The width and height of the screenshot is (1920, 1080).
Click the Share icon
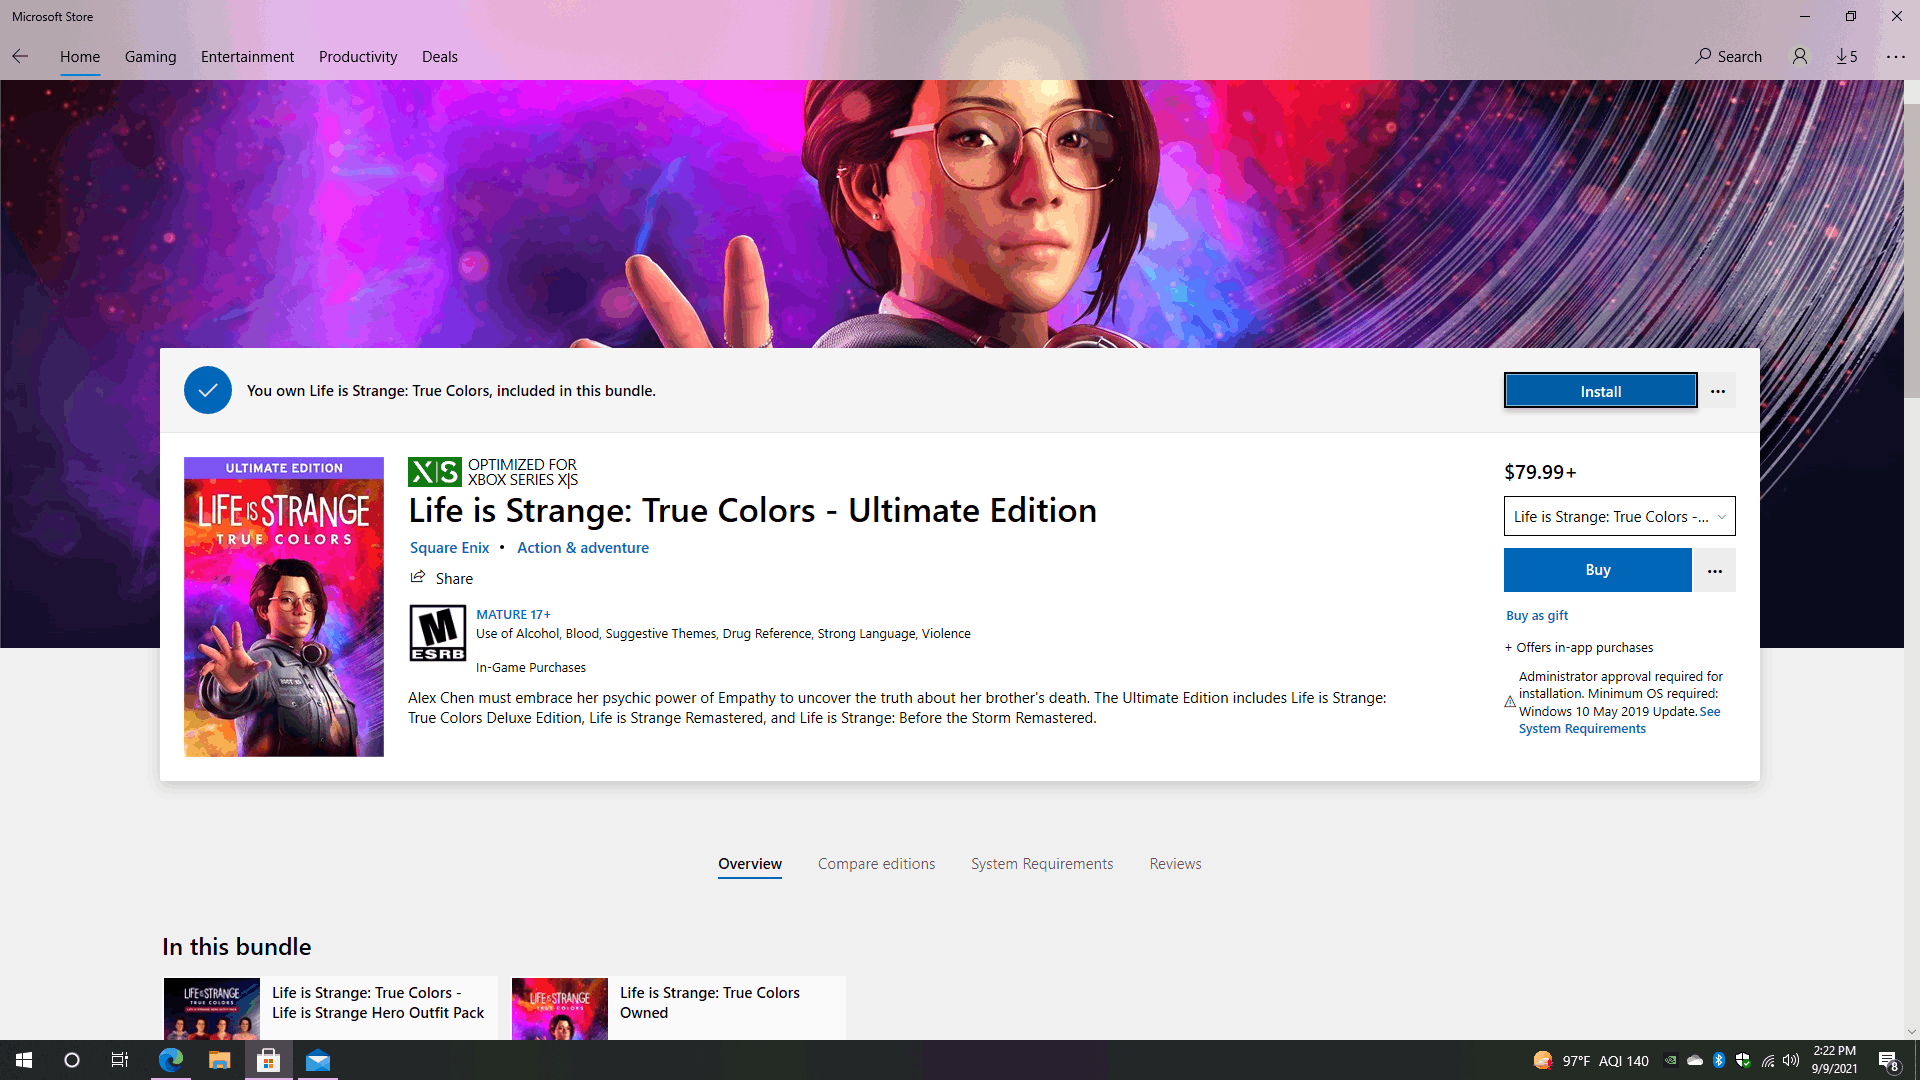coord(418,577)
